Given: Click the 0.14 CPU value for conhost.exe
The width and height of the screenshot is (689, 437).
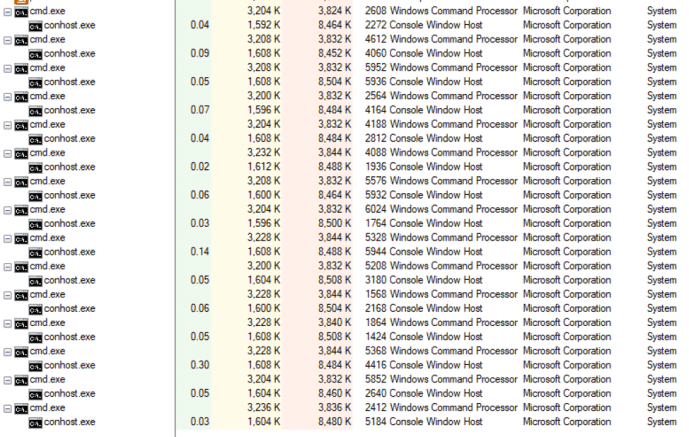Looking at the screenshot, I should point(200,252).
